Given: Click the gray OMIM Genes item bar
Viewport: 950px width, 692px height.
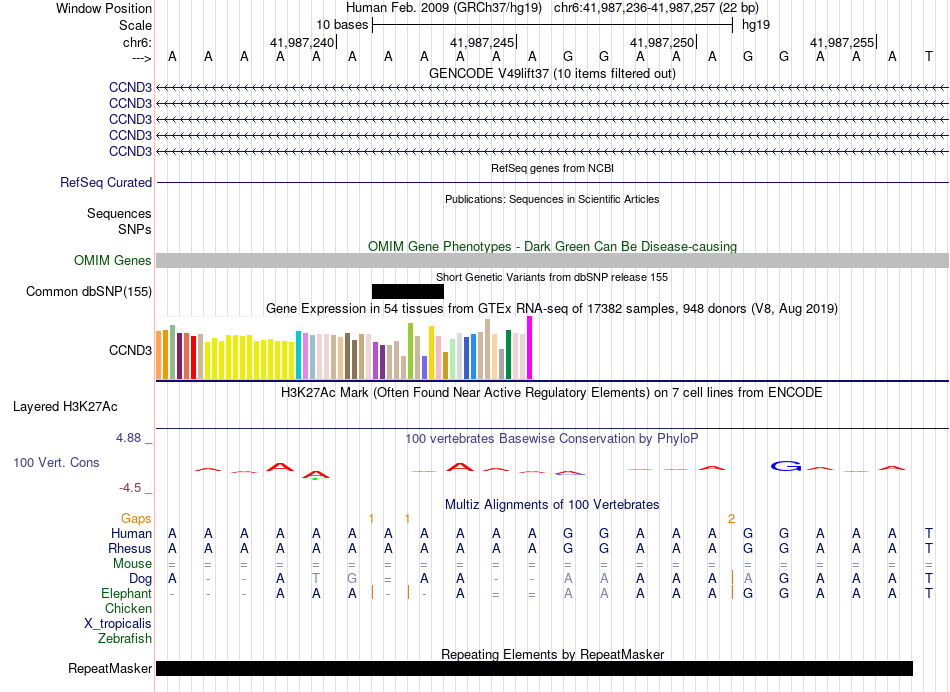Looking at the screenshot, I should [x=552, y=261].
